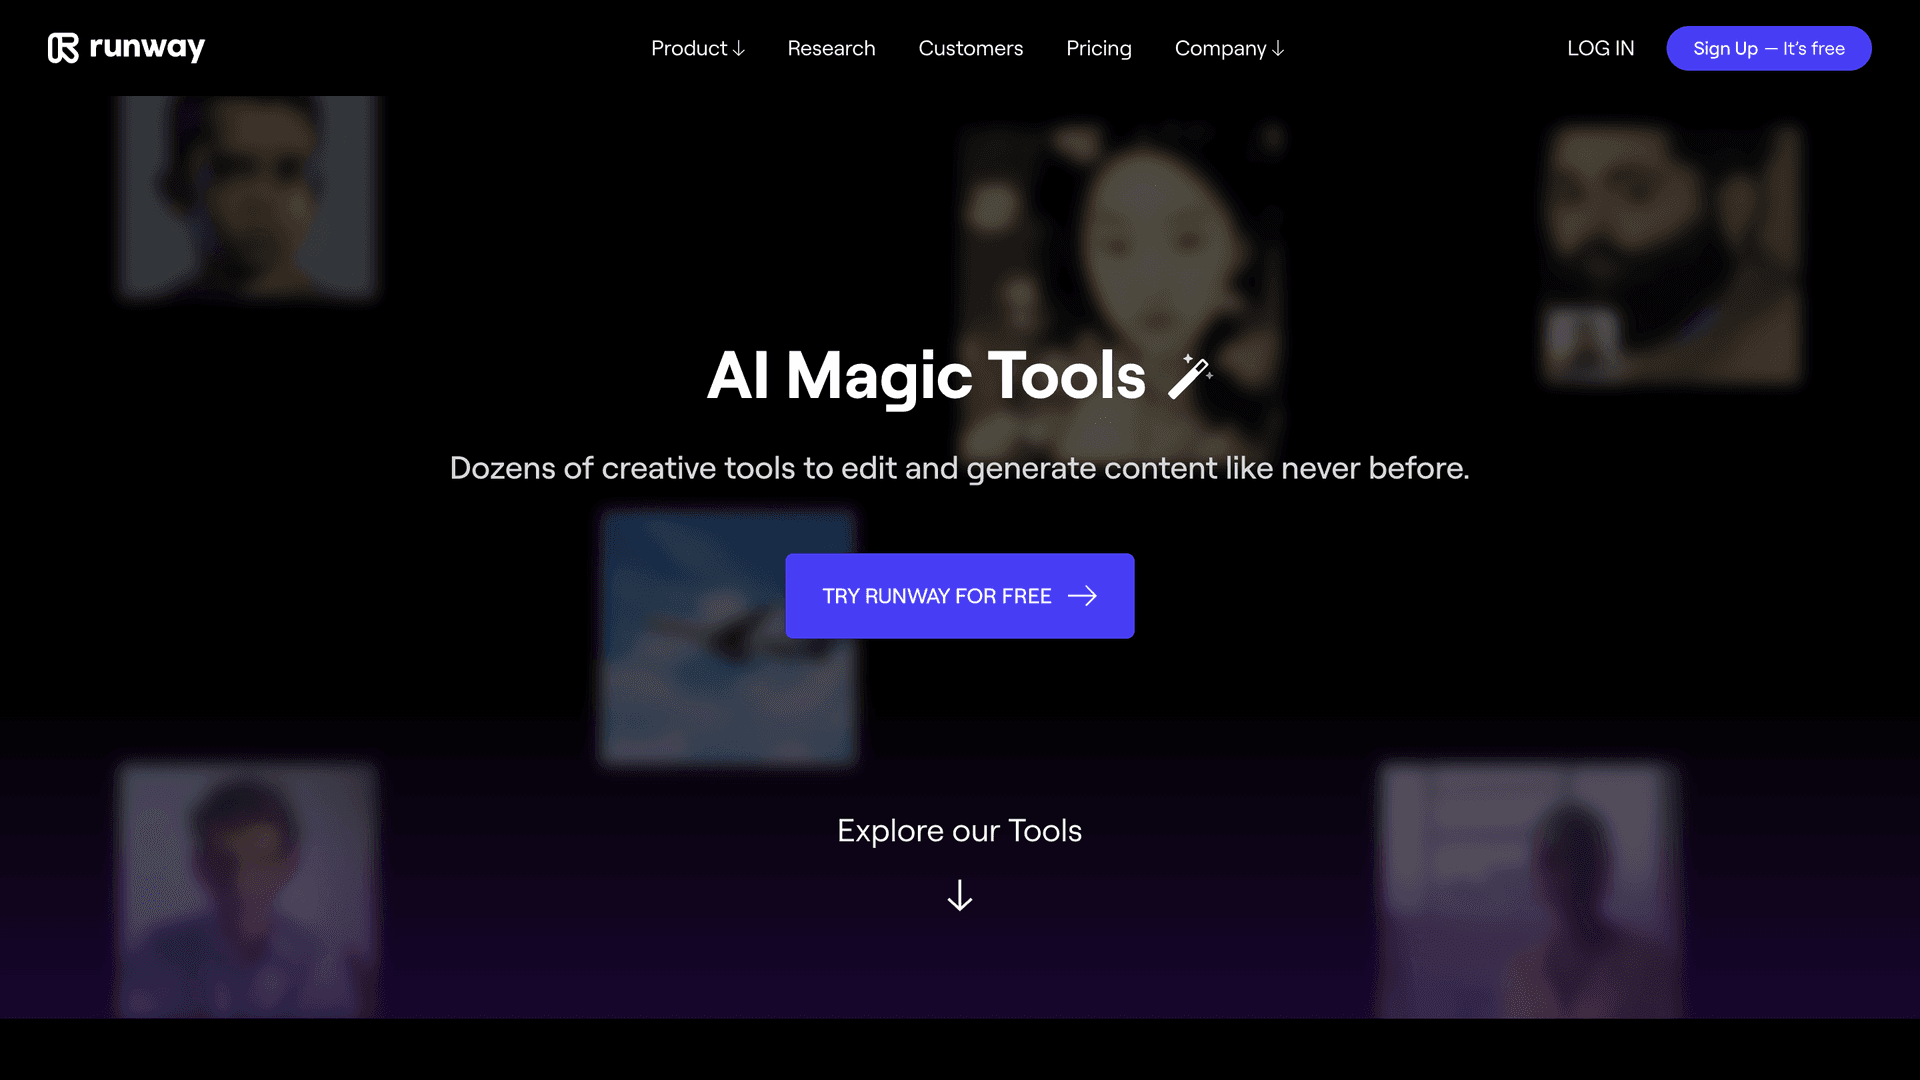This screenshot has width=1920, height=1080.
Task: Click the magic wand emoji icon
Action: [x=1187, y=376]
